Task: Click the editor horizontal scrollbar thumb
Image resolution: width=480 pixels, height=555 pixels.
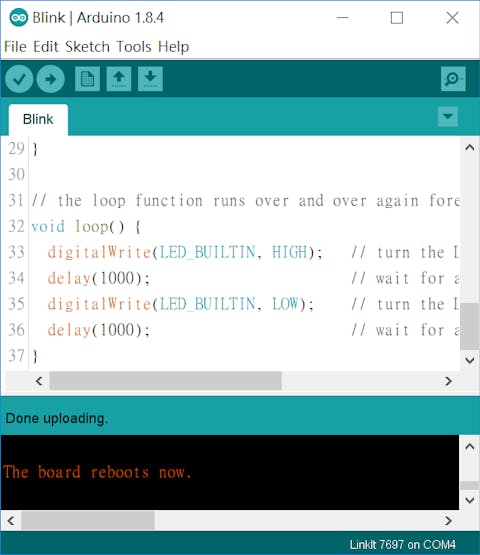Action: click(166, 381)
